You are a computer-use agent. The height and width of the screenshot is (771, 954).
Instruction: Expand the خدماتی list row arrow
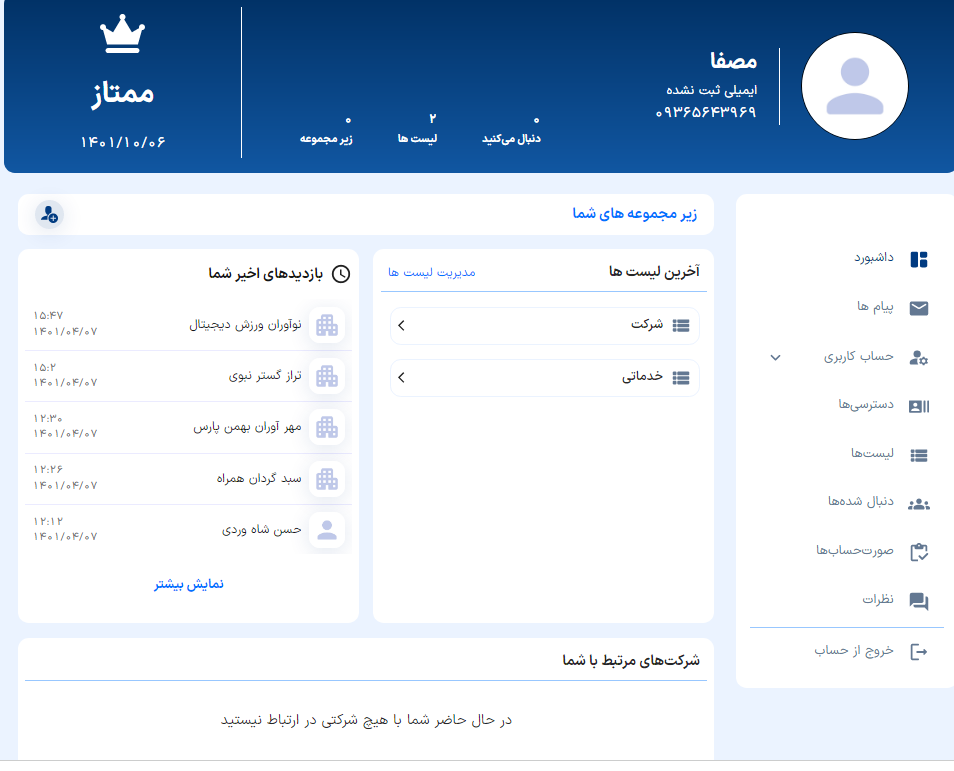tap(401, 378)
